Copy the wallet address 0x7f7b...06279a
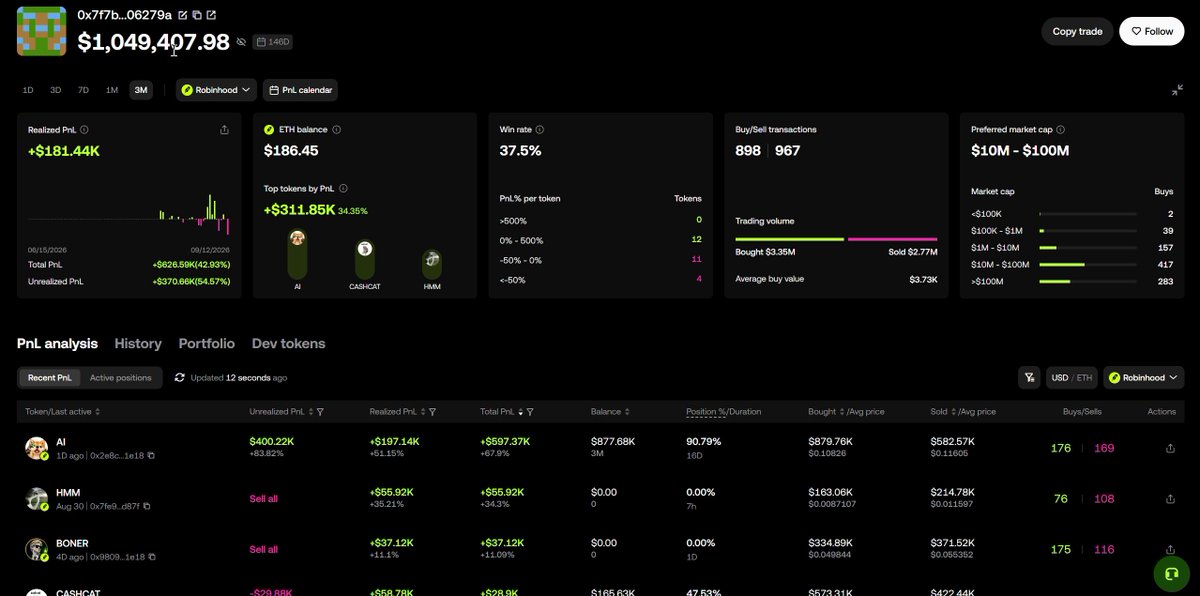 (x=197, y=15)
